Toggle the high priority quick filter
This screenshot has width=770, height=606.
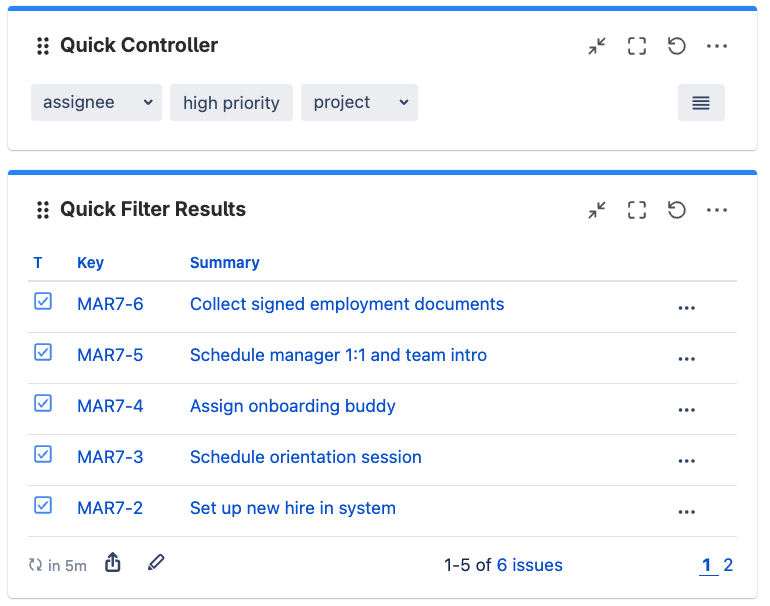[x=231, y=103]
